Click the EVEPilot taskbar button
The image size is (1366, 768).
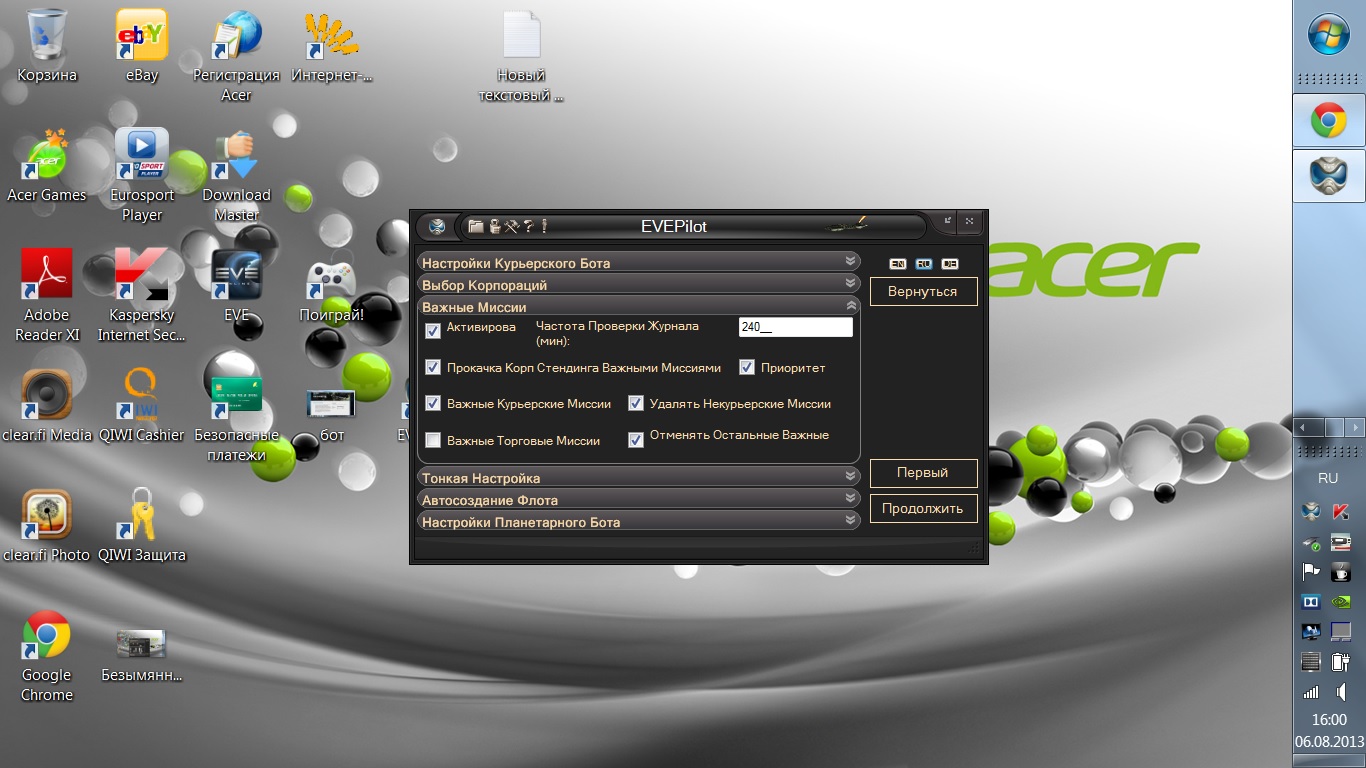[x=1329, y=176]
